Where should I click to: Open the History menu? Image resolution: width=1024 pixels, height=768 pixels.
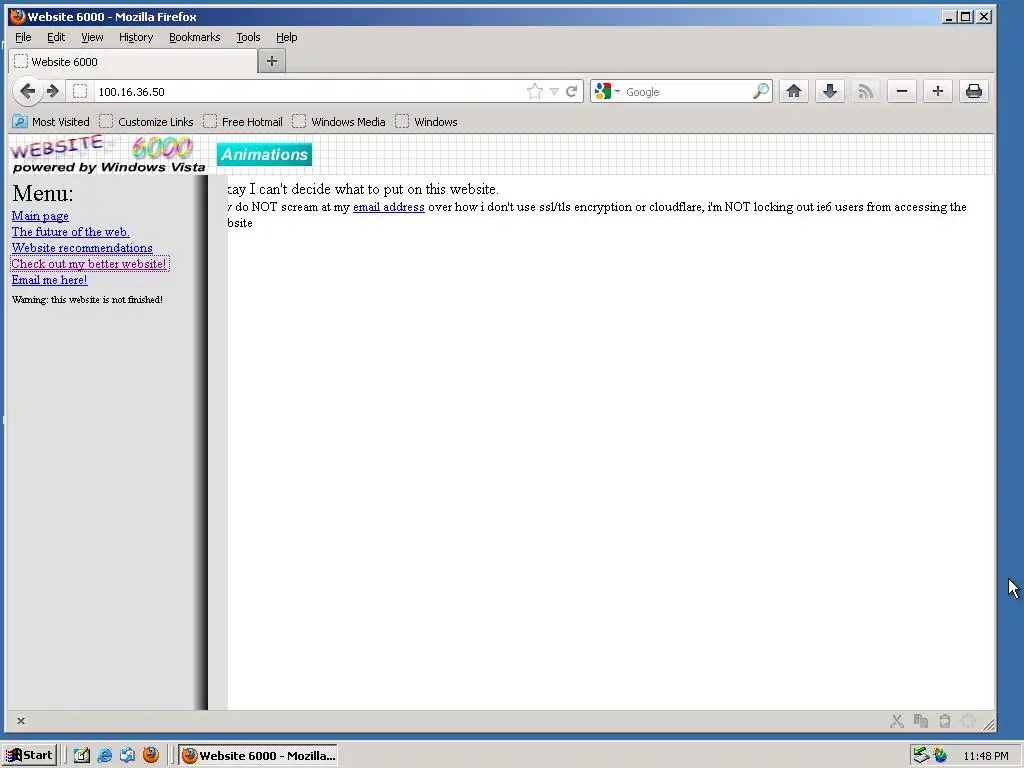pos(136,37)
